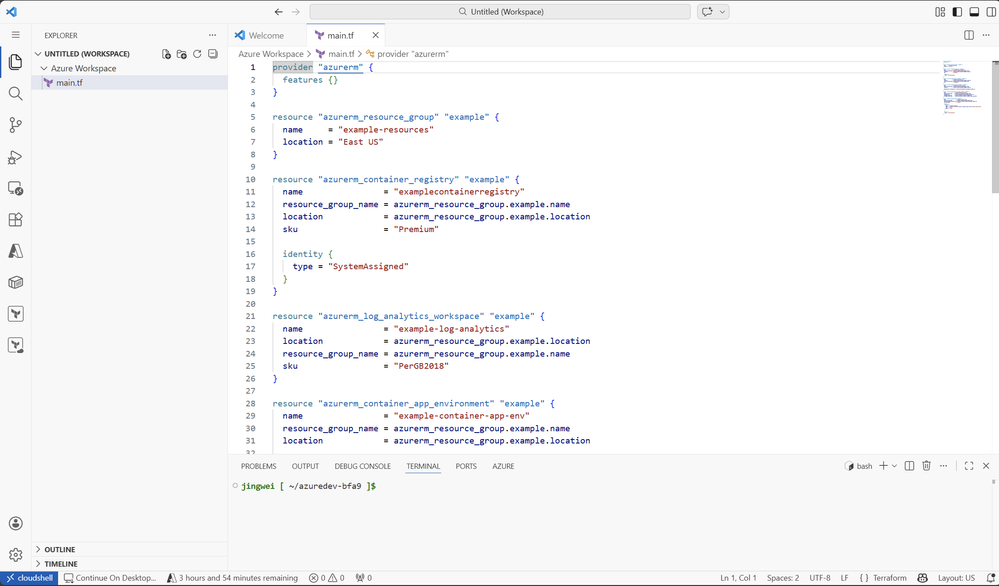Split the editor to the right
The width and height of the screenshot is (999, 586).
tap(968, 36)
